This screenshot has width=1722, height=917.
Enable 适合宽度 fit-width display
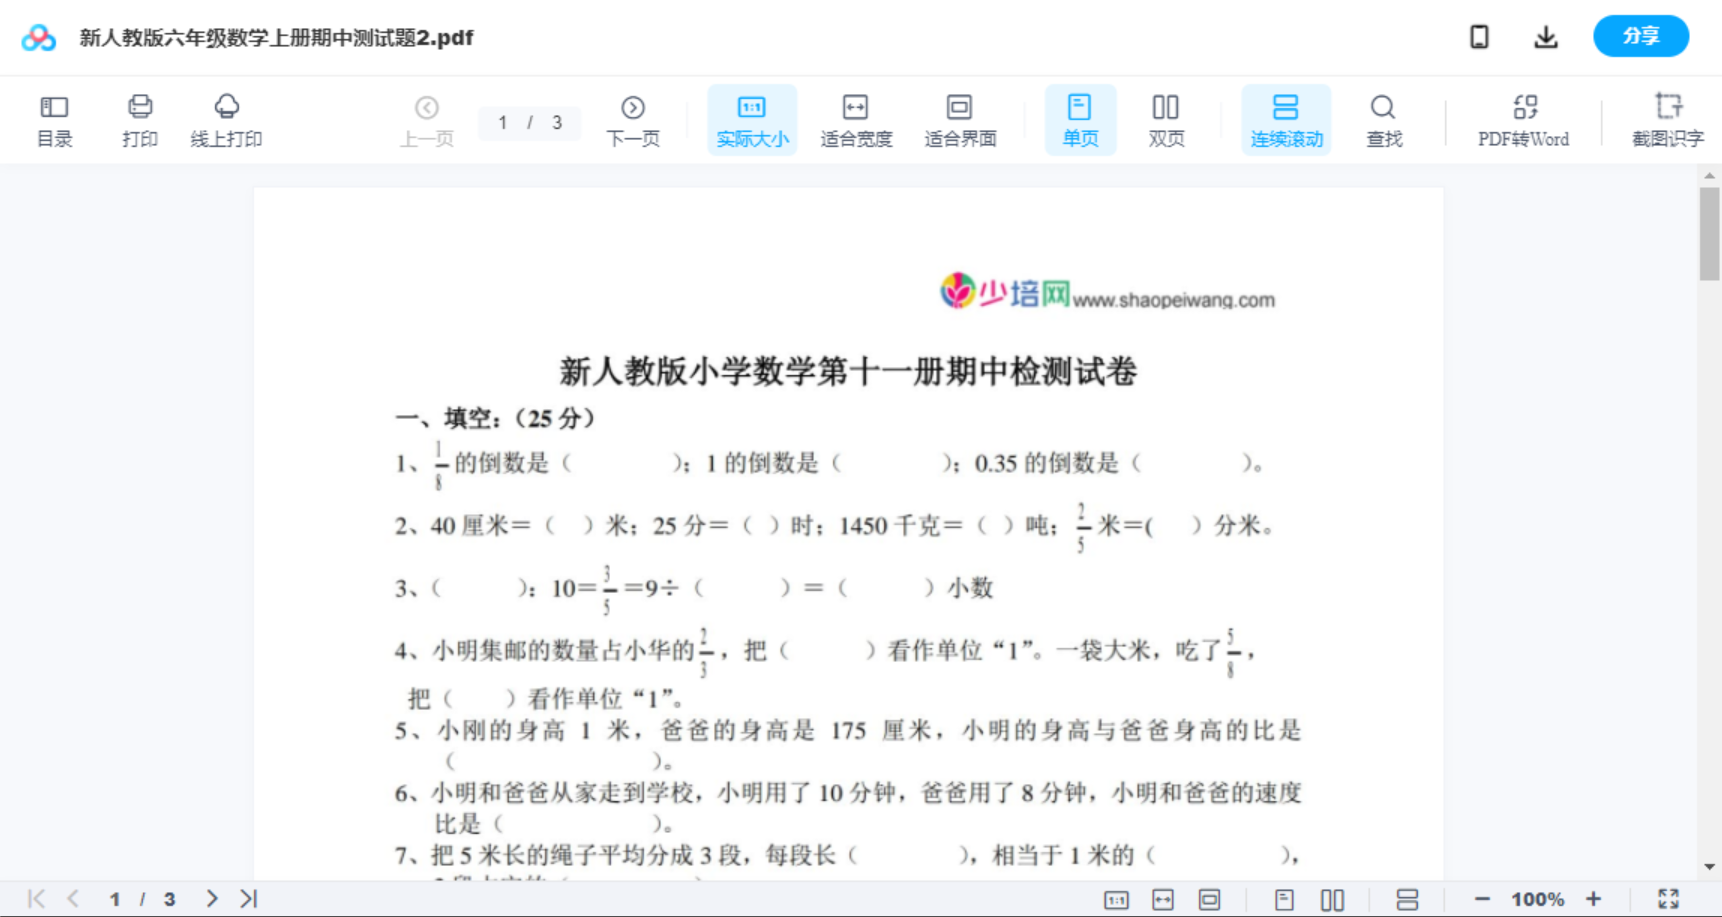[856, 118]
